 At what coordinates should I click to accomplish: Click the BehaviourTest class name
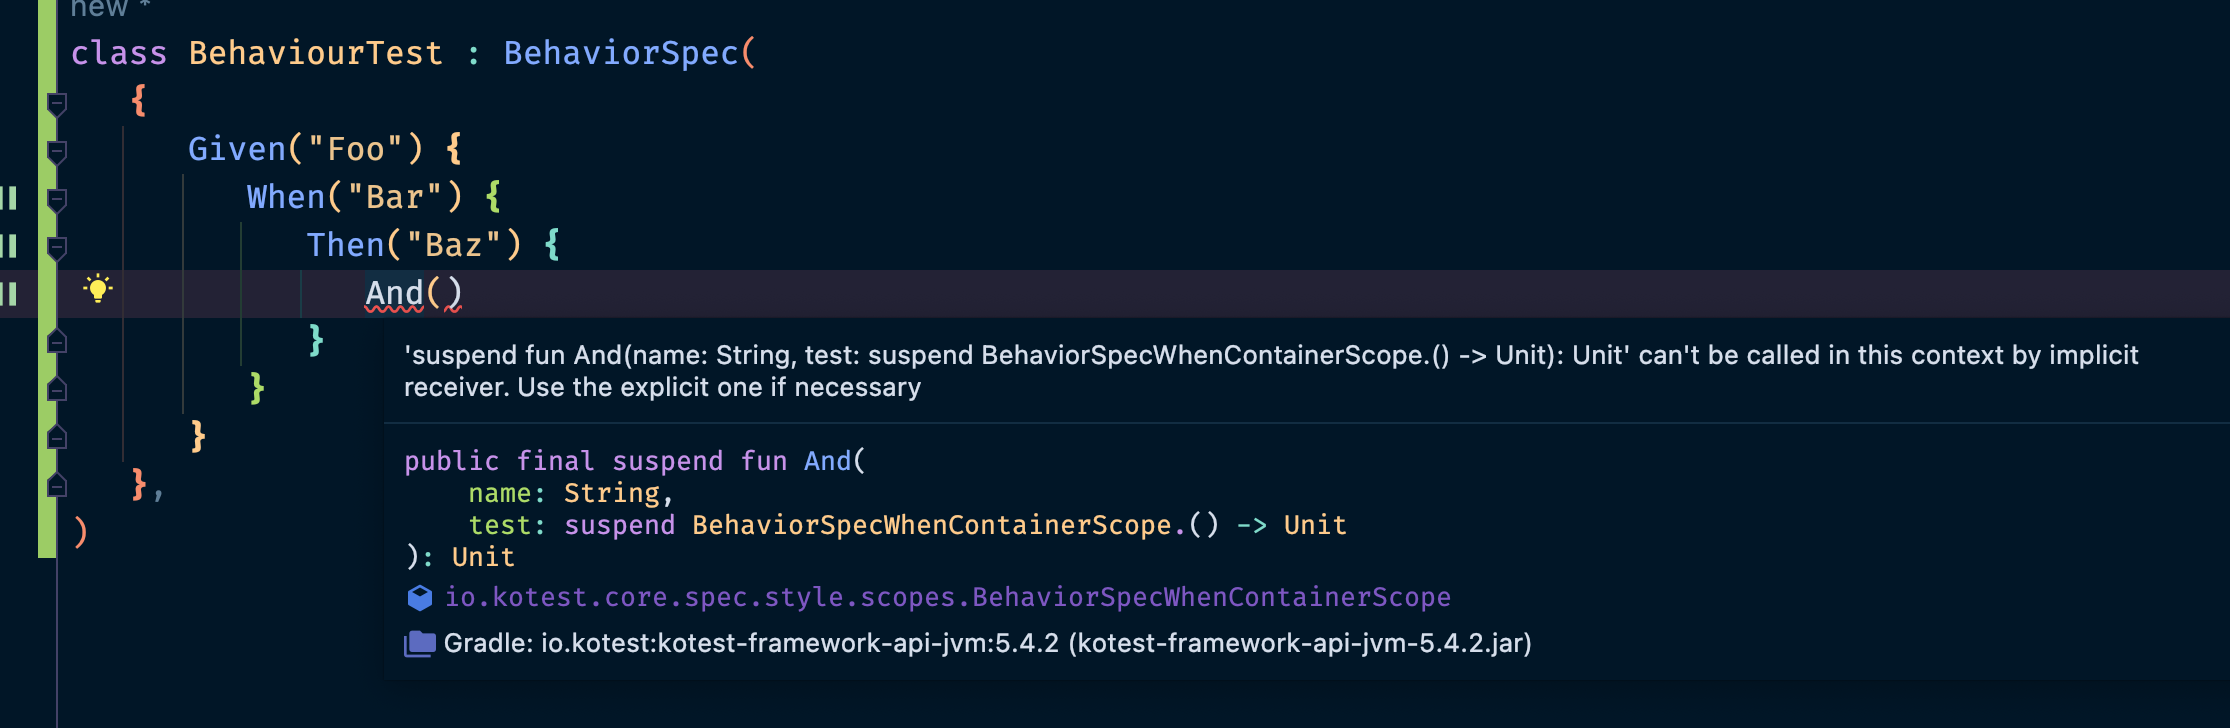pyautogui.click(x=315, y=53)
